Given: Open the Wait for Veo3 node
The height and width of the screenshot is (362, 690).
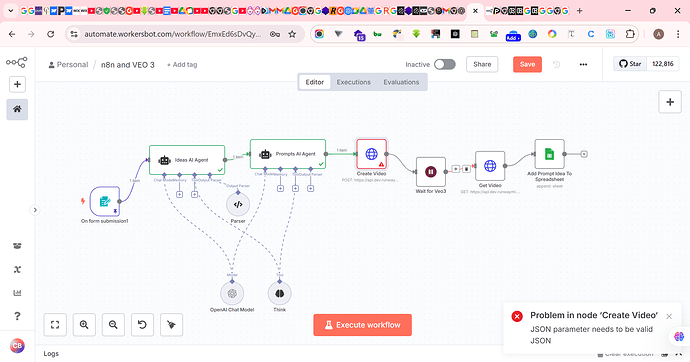Looking at the screenshot, I should [x=430, y=172].
